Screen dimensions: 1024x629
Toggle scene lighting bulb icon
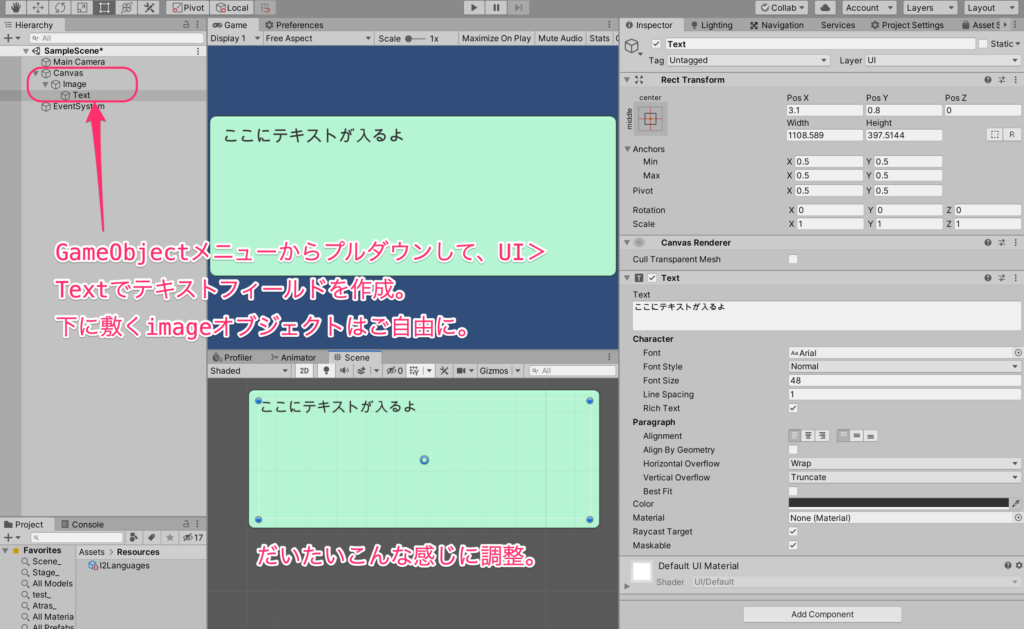tap(325, 371)
